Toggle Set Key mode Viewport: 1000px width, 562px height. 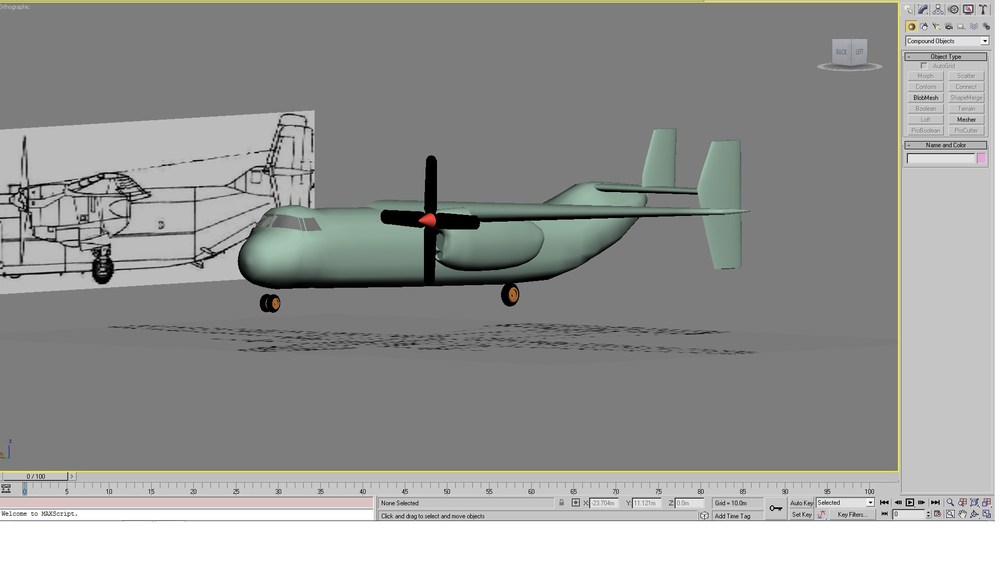[802, 514]
